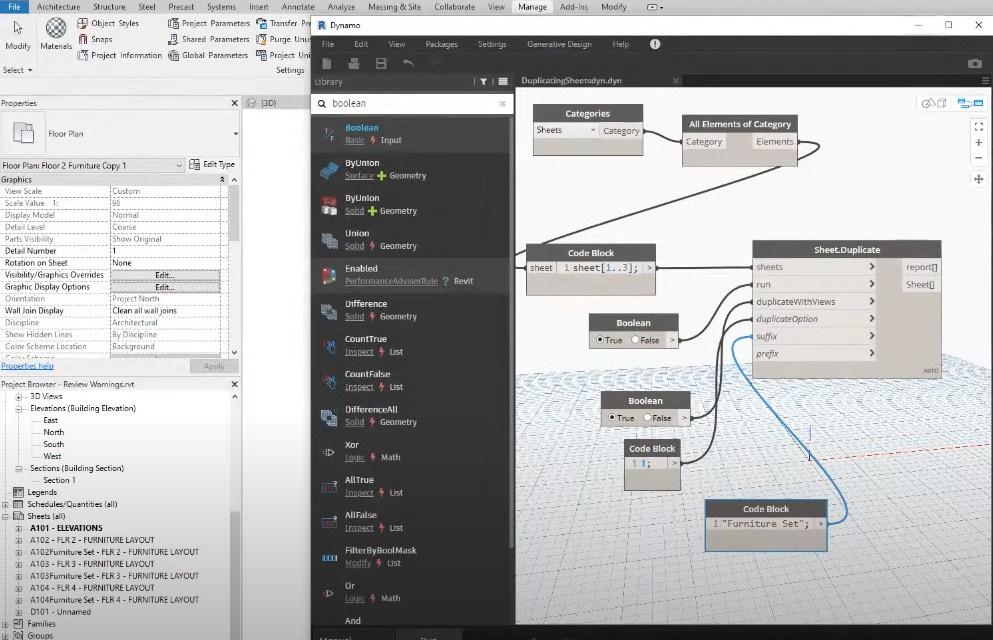Click Zoom to fit icon in Dynamo canvas
Image resolution: width=993 pixels, height=640 pixels.
[978, 127]
